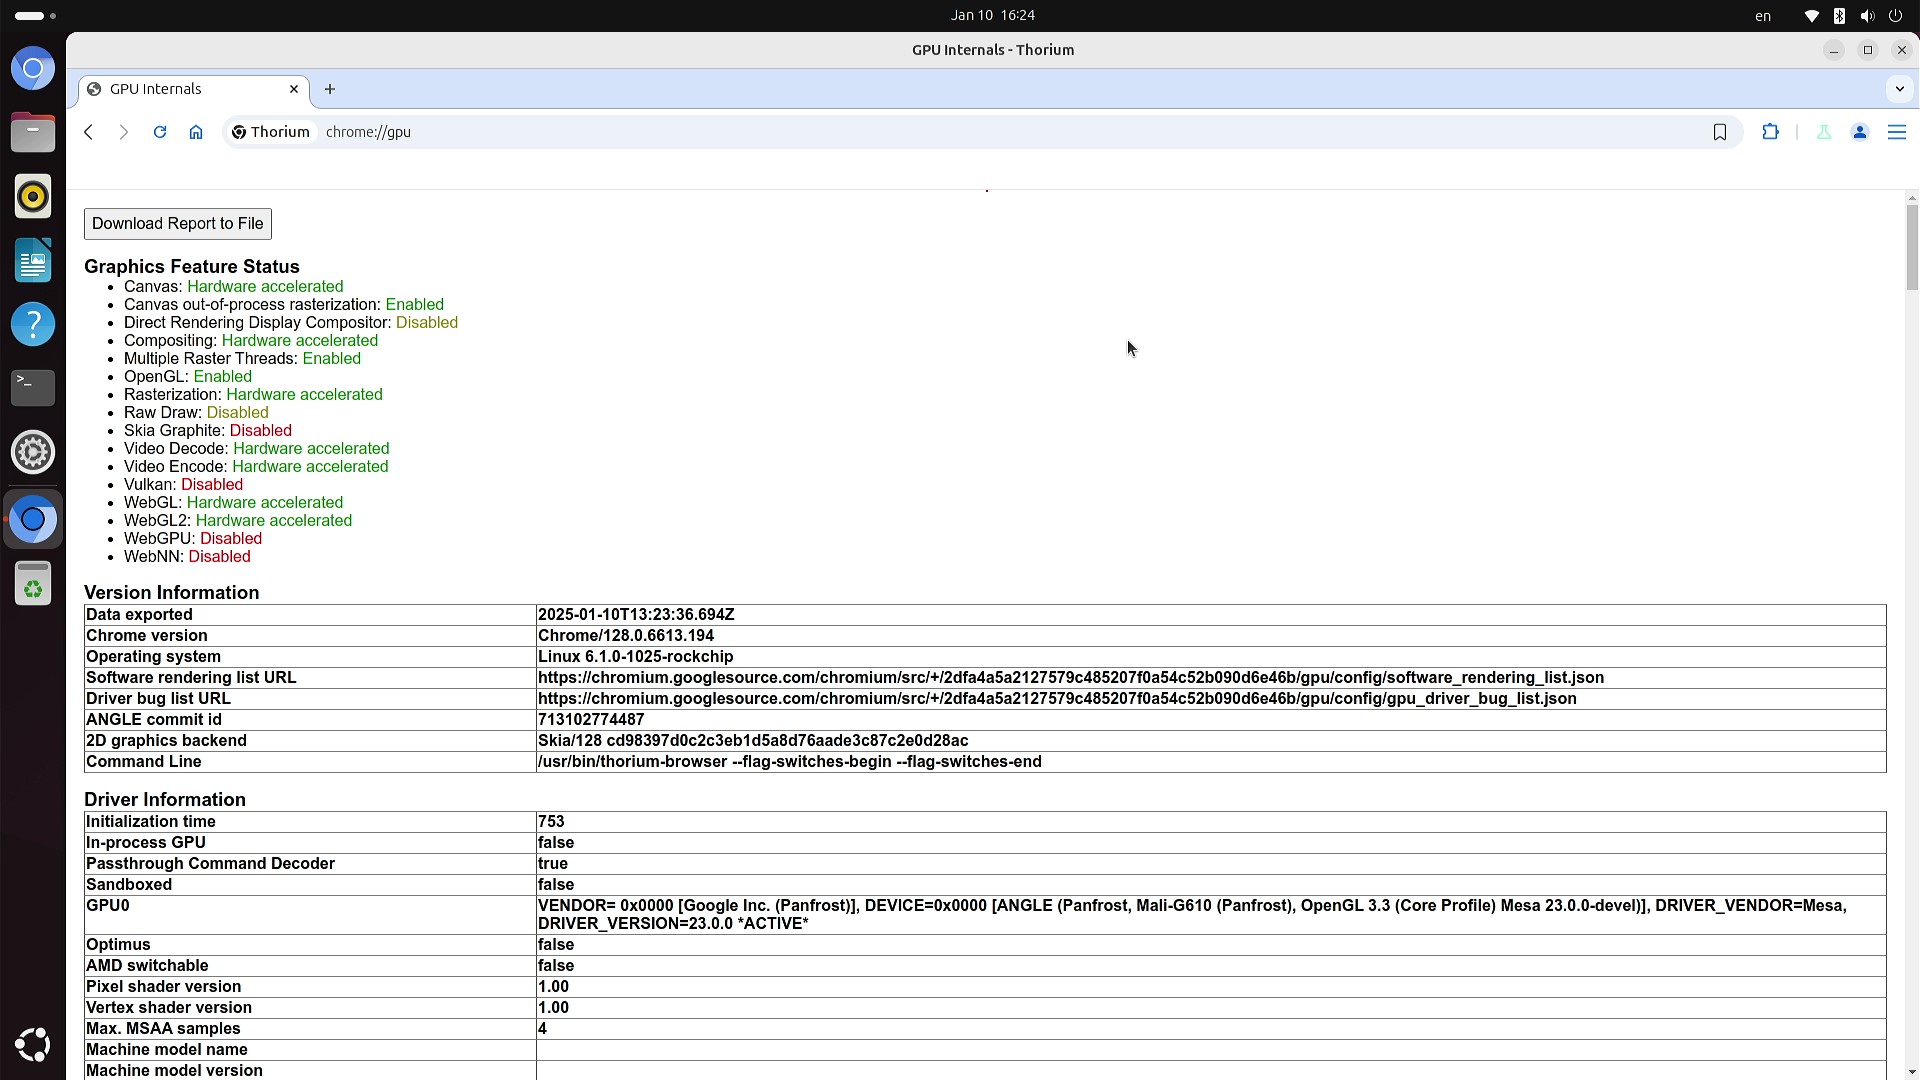Reload the GPU Internals page

160,132
